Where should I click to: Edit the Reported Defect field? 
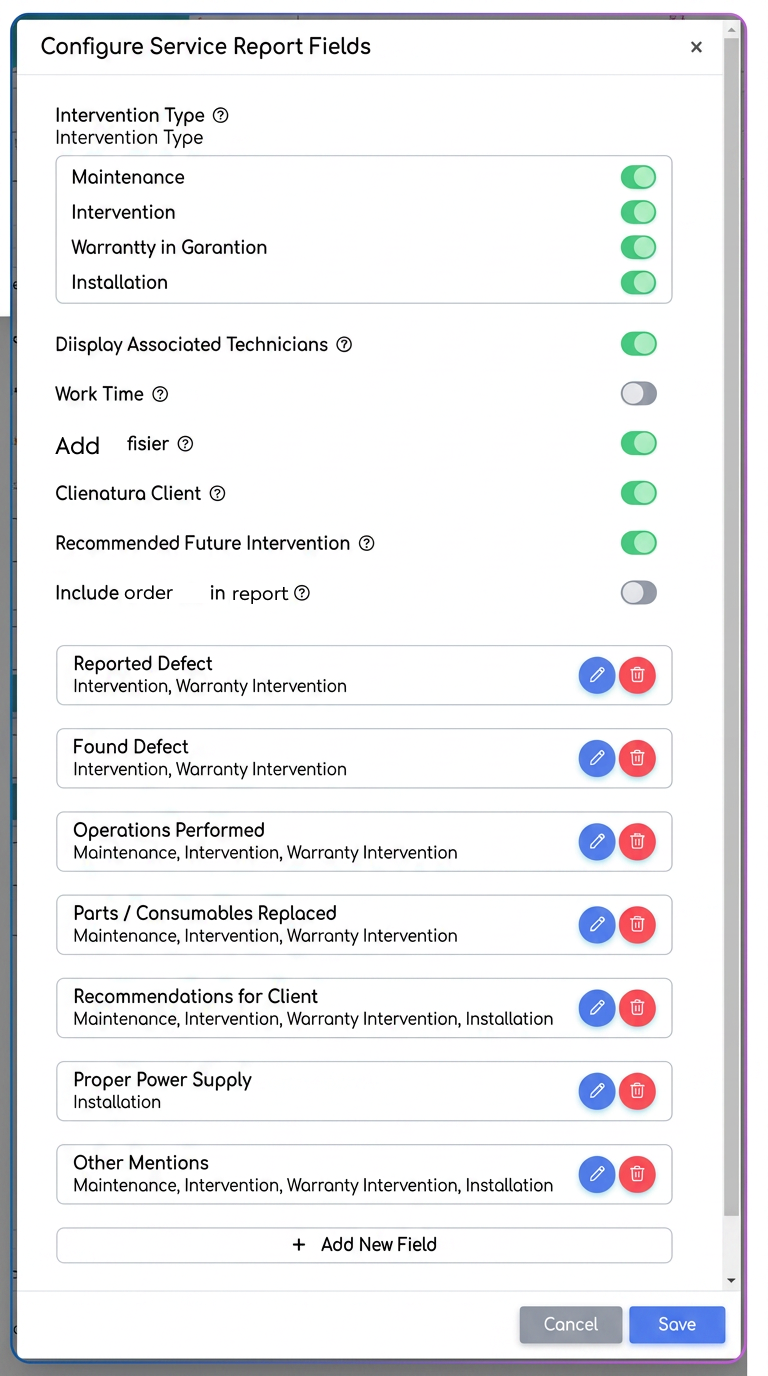pos(597,675)
